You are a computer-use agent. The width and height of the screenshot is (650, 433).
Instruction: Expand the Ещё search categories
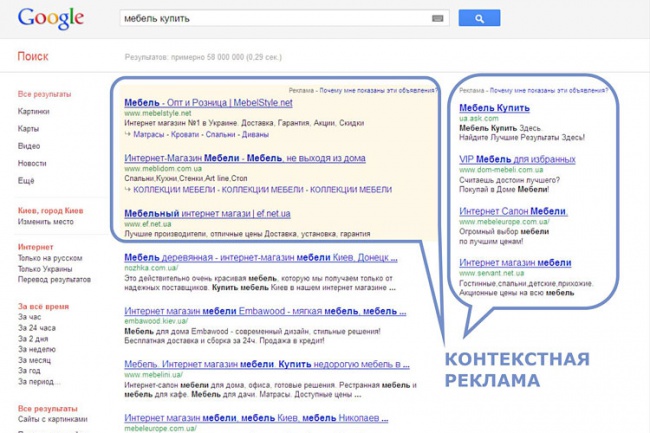tap(26, 181)
